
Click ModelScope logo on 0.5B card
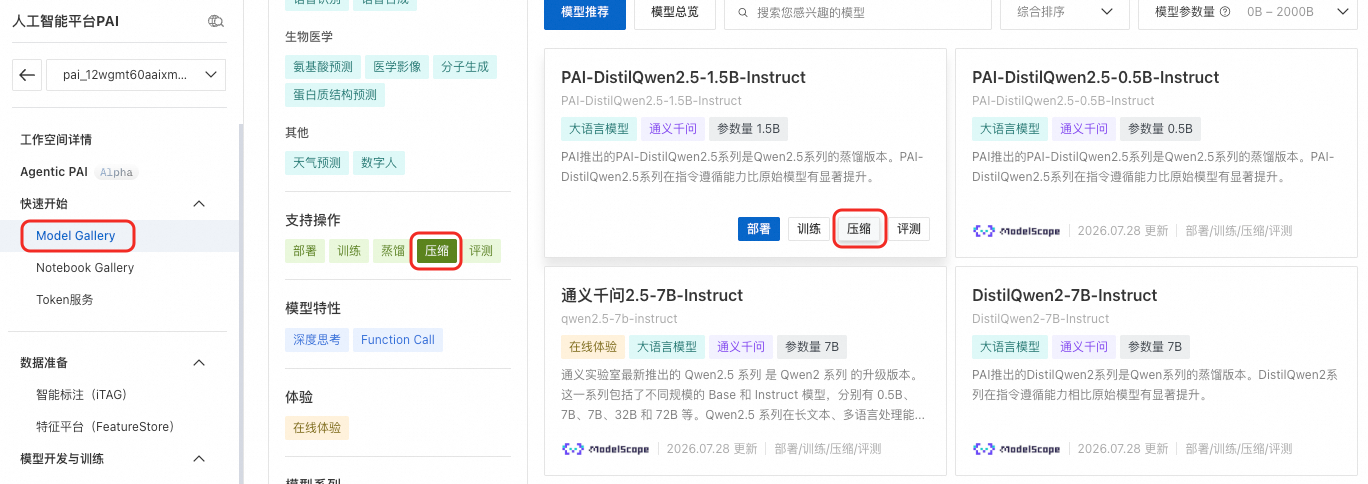[x=1017, y=230]
